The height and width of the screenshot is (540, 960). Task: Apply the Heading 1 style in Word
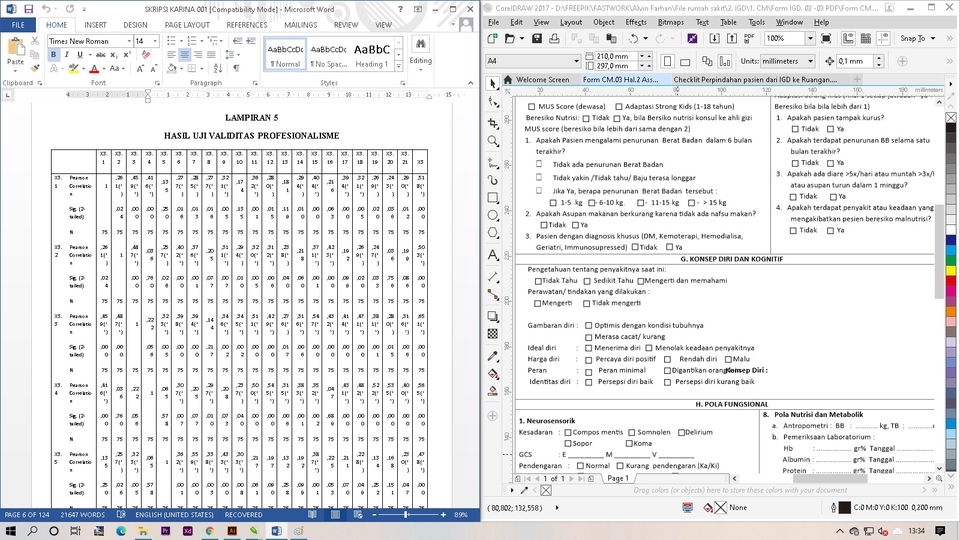tap(372, 54)
